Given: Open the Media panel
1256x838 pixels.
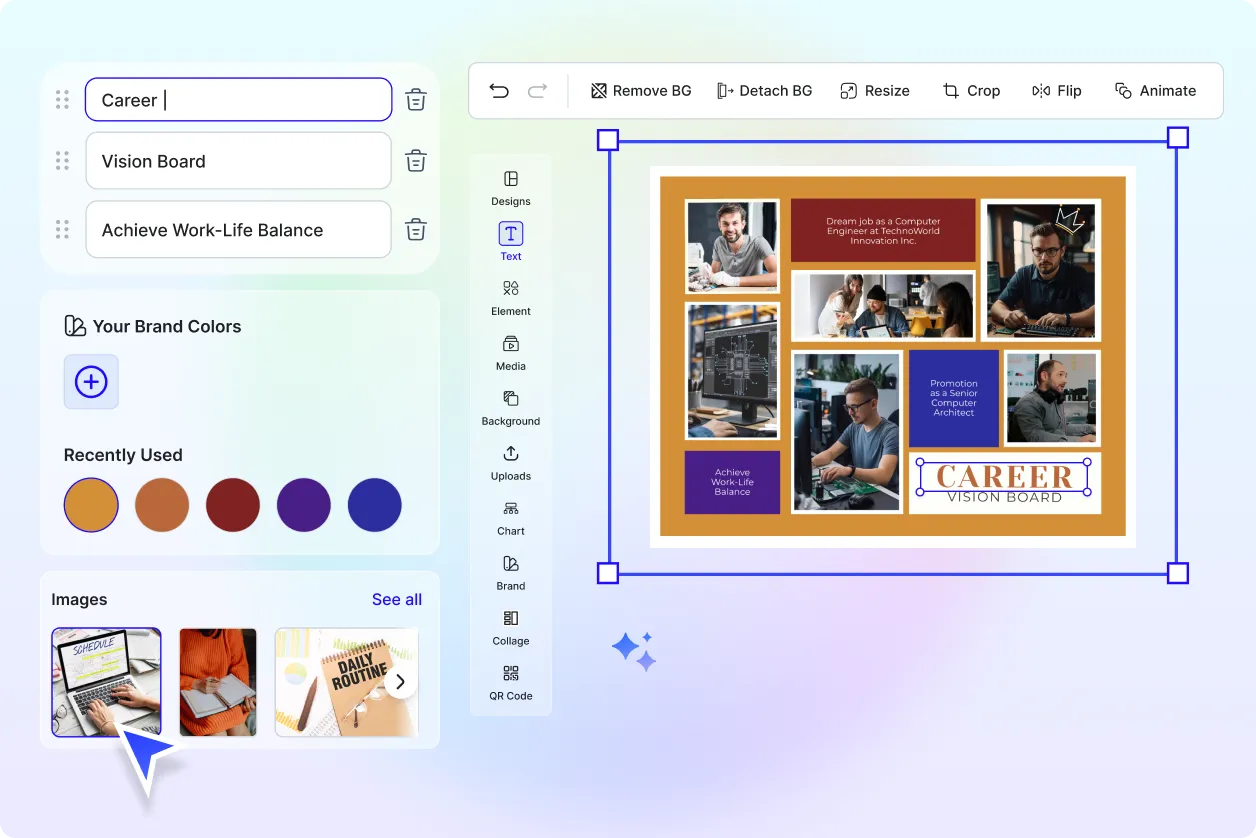Looking at the screenshot, I should pos(511,352).
